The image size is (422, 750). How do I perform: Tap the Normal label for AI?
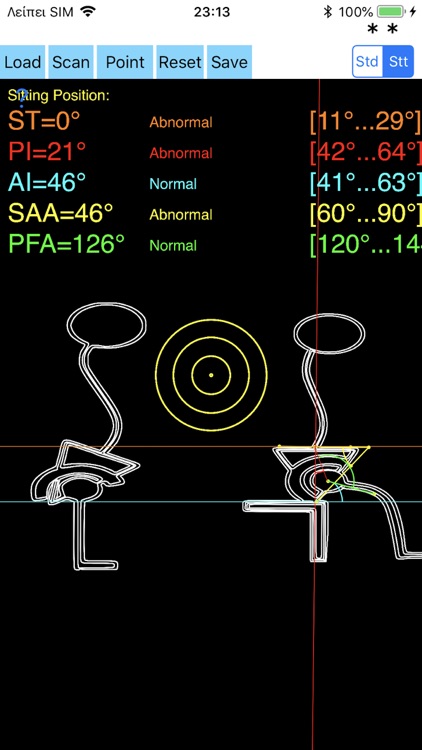pyautogui.click(x=173, y=184)
